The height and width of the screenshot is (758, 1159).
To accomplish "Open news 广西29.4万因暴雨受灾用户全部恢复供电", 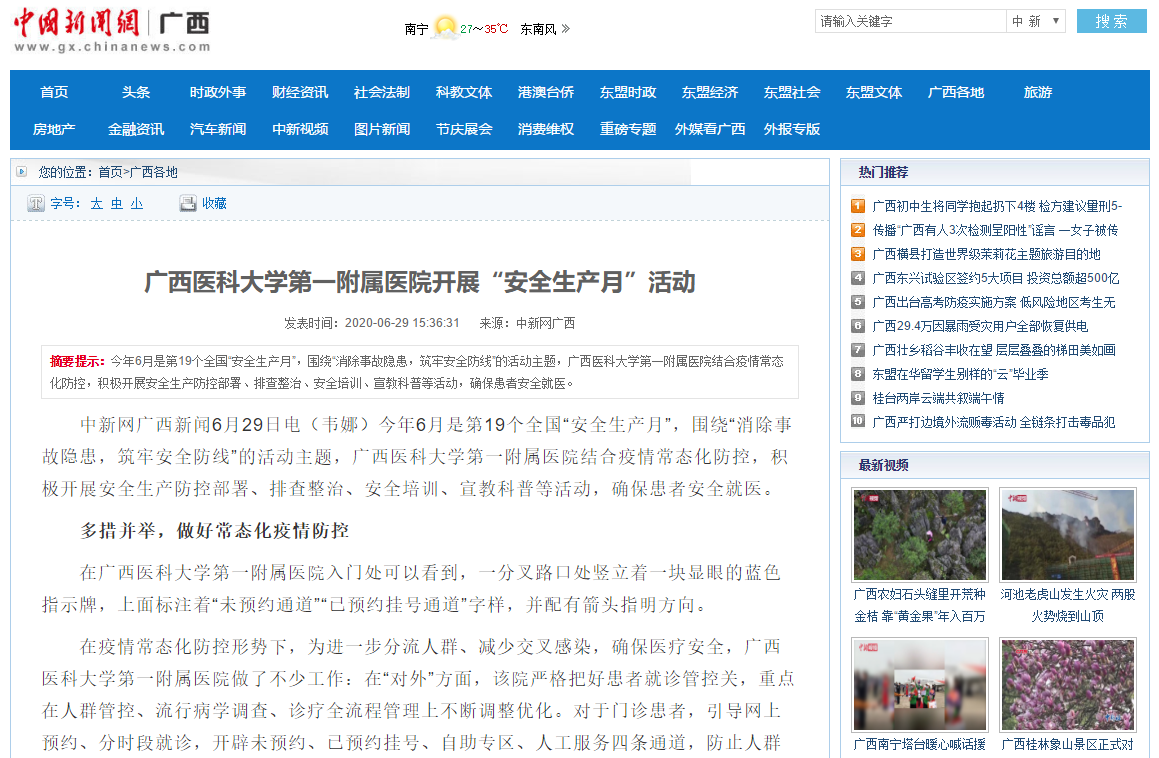I will coord(980,326).
